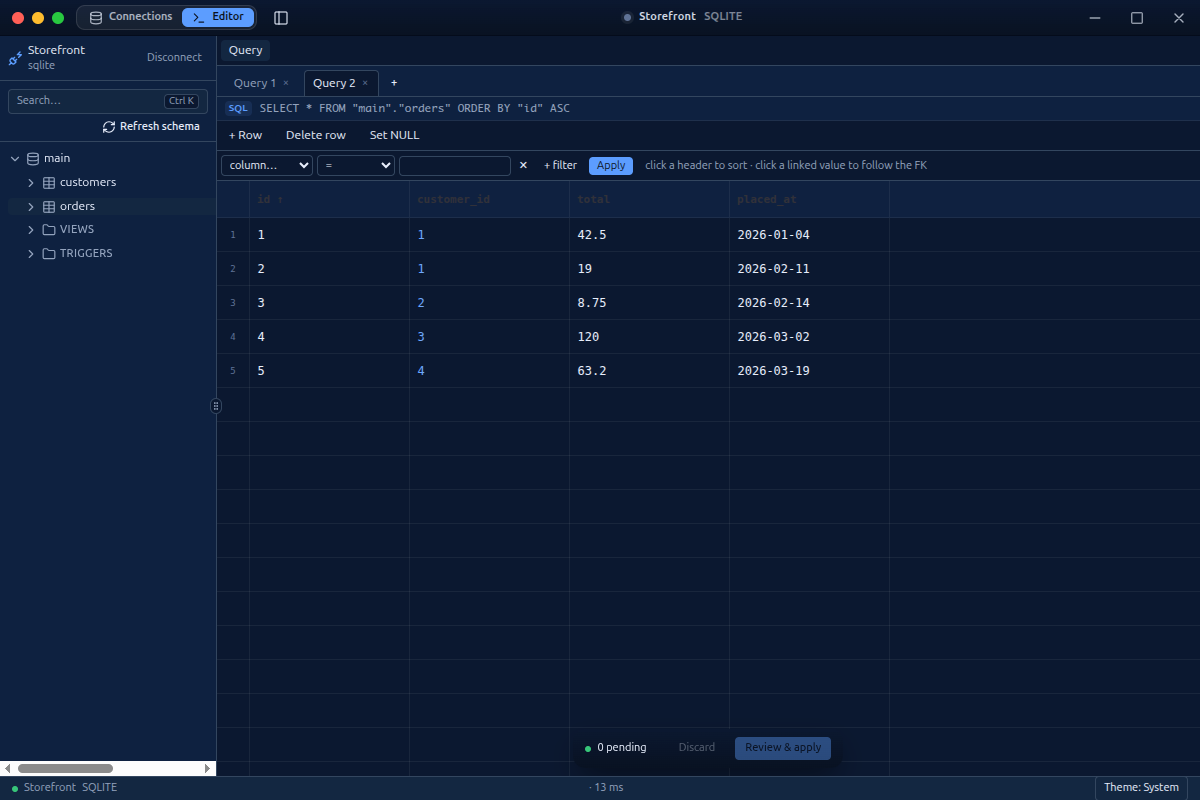Click the orders table grid icon
This screenshot has width=1200, height=800.
[x=49, y=207]
